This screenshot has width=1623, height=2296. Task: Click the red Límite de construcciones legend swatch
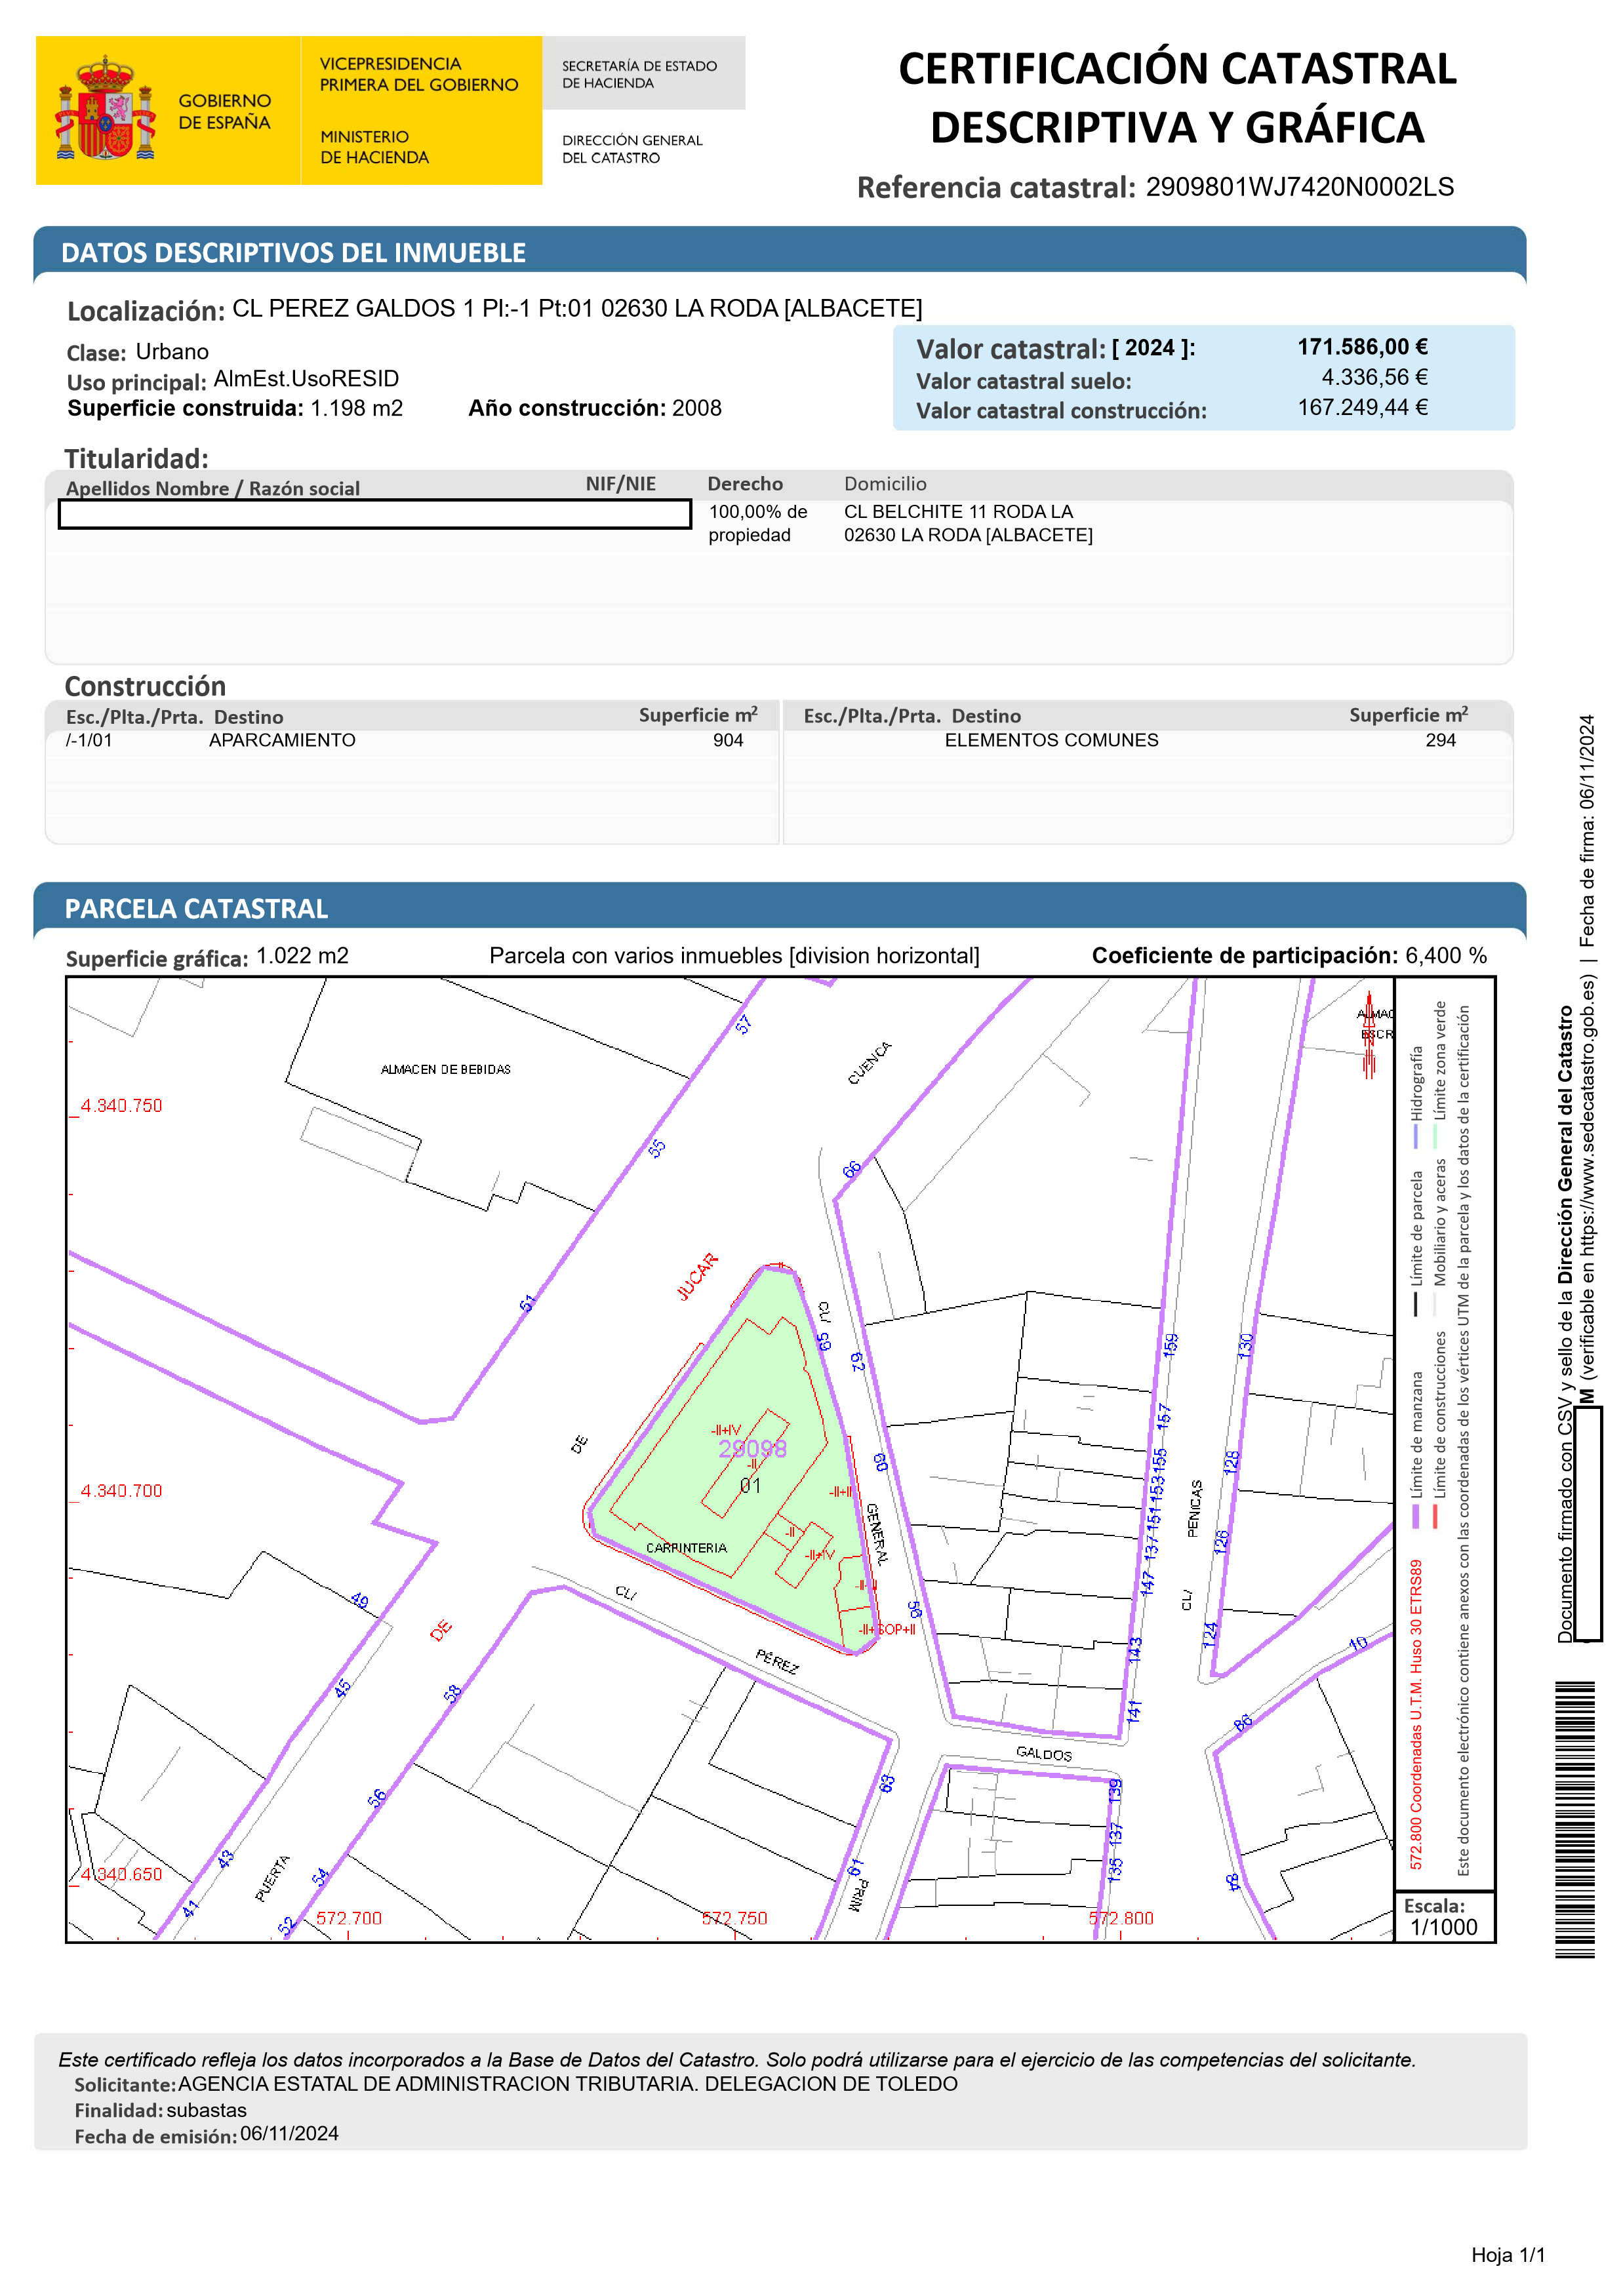pyautogui.click(x=1435, y=1516)
